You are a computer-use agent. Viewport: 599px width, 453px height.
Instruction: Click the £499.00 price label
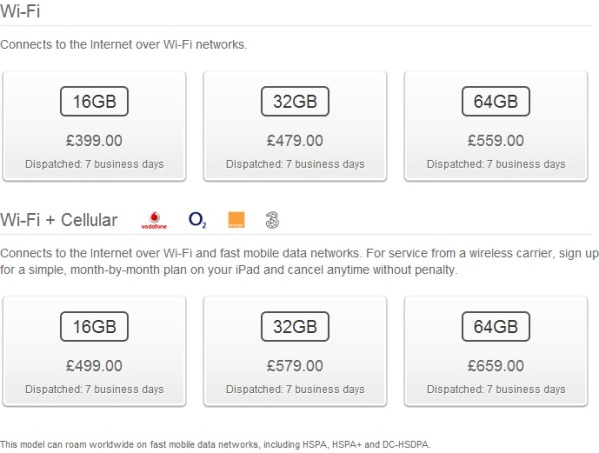94,366
